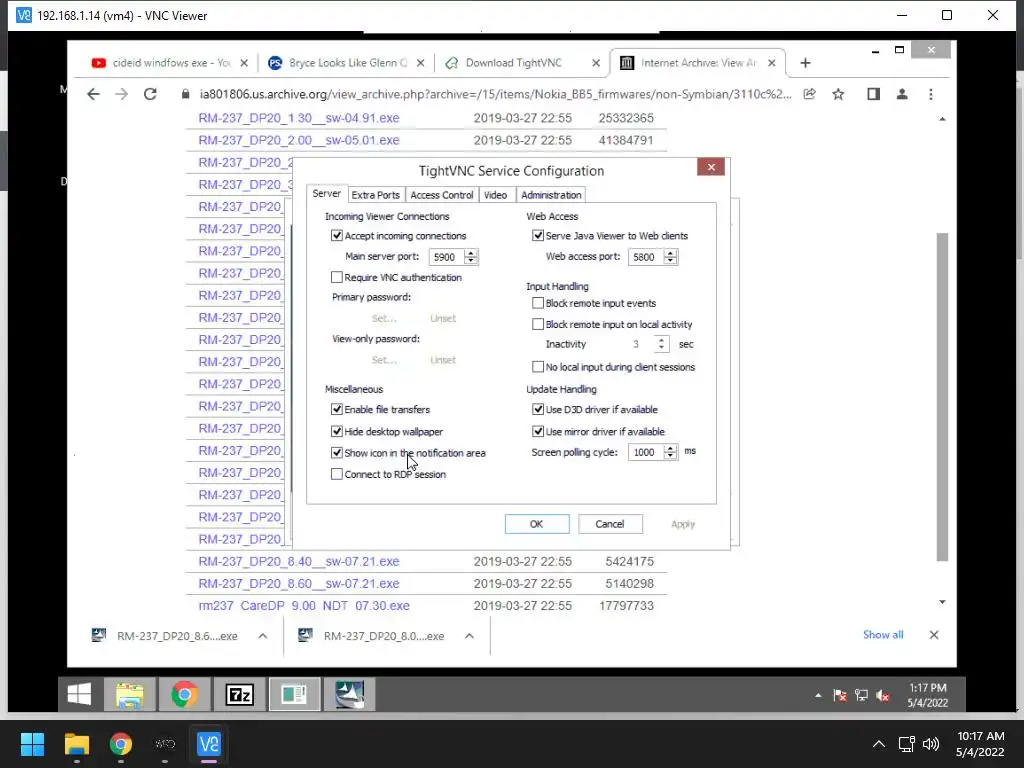Screen dimensions: 1024x768
Task: Open the Video tab
Action: [x=496, y=195]
